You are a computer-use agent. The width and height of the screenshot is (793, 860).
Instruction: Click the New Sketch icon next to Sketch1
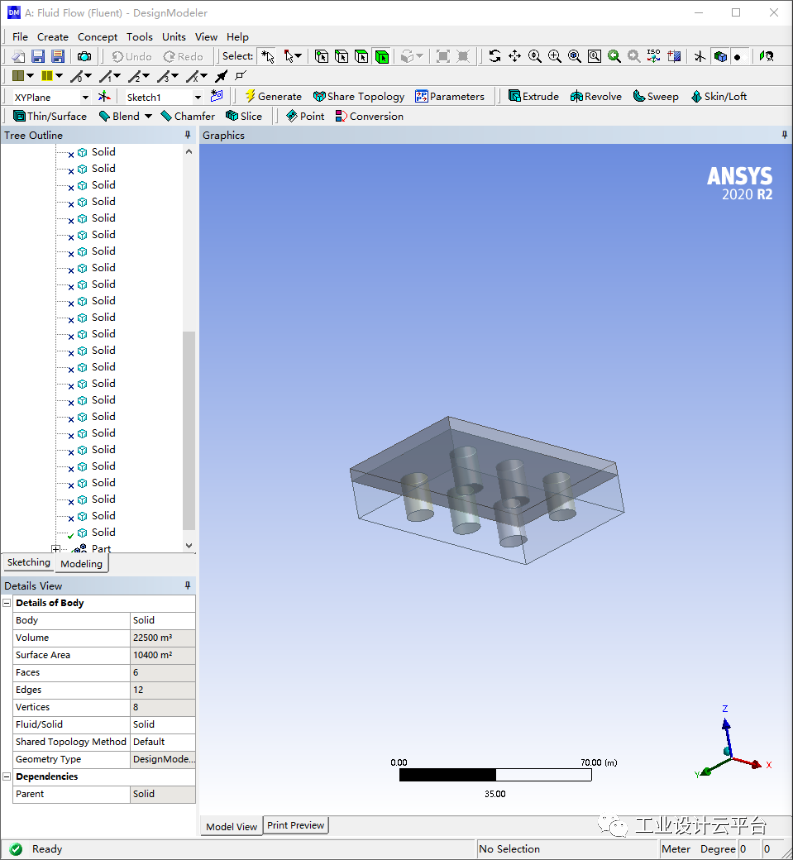click(217, 96)
